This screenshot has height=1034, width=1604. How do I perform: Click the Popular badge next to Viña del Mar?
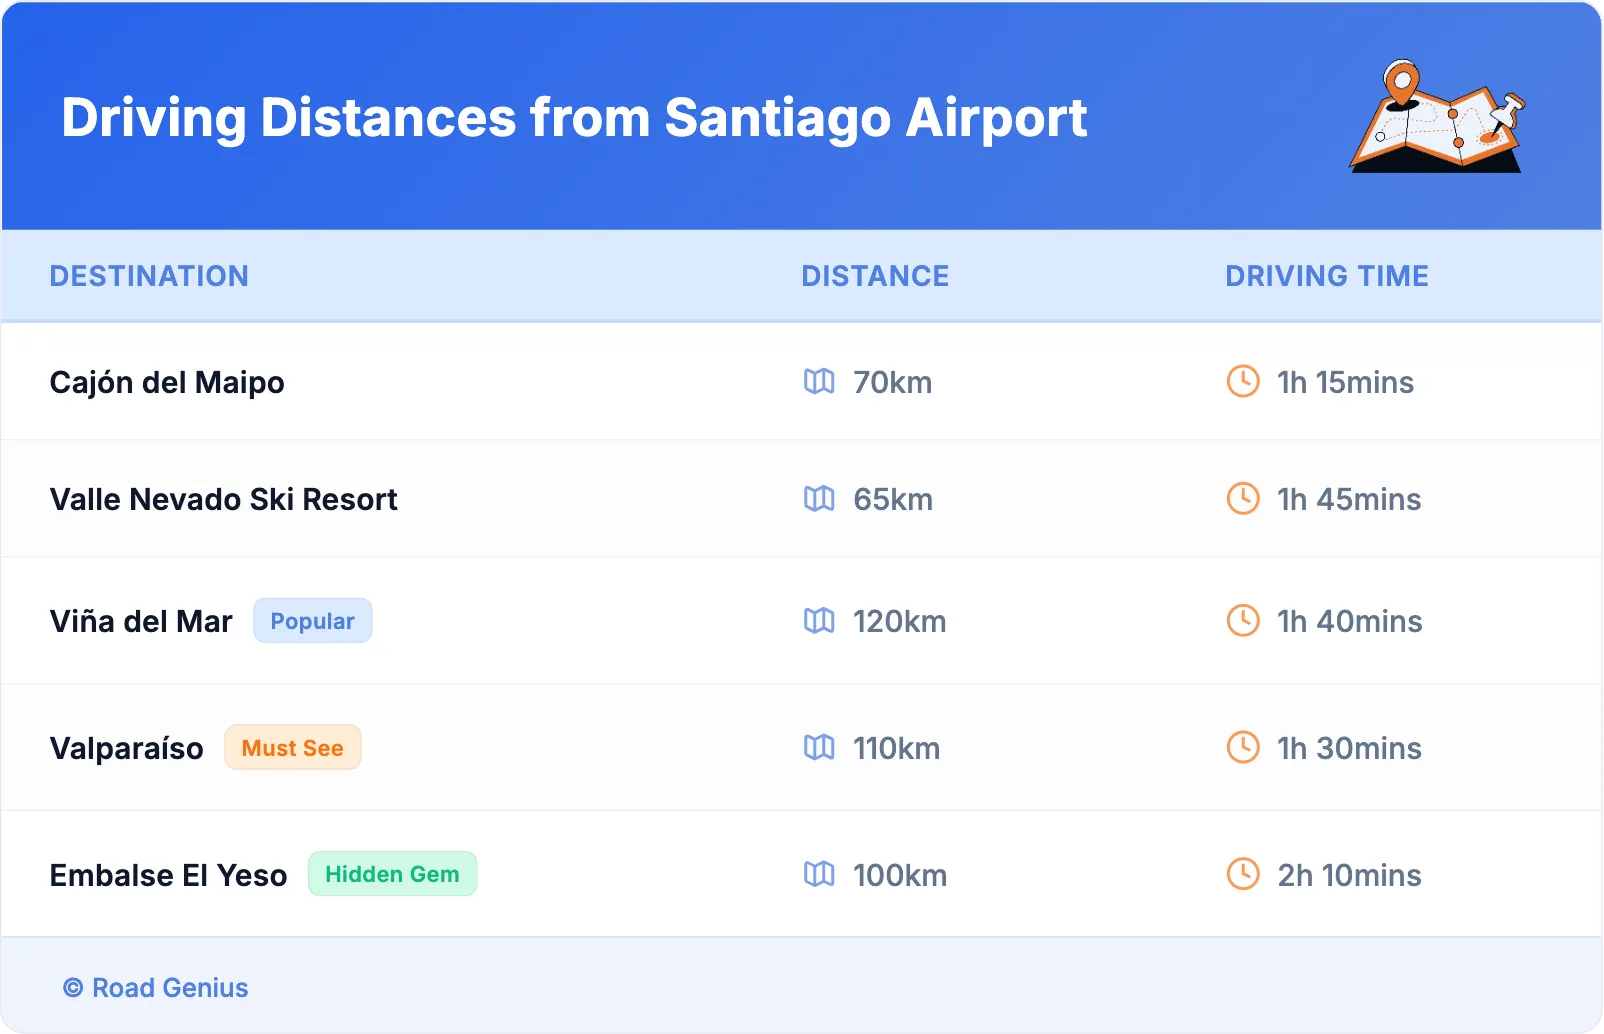pos(312,621)
